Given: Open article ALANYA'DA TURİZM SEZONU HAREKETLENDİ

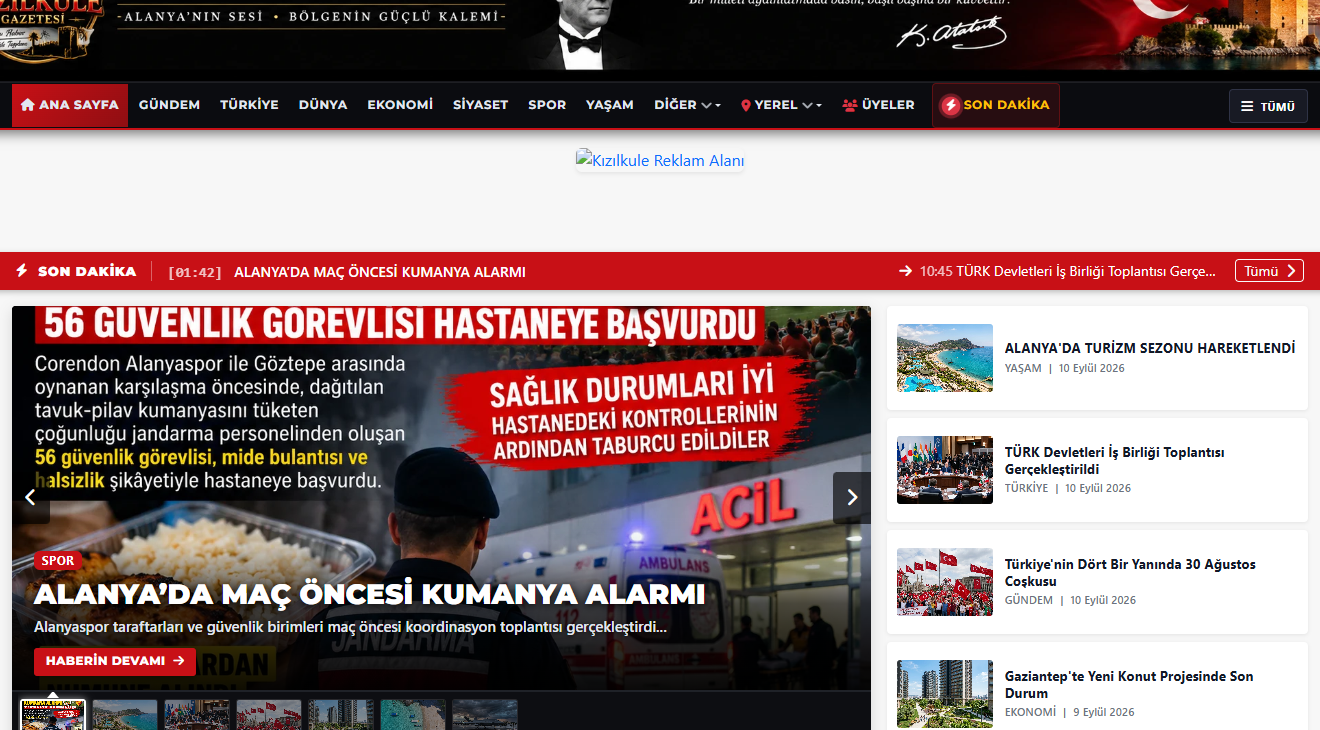Looking at the screenshot, I should tap(1150, 349).
